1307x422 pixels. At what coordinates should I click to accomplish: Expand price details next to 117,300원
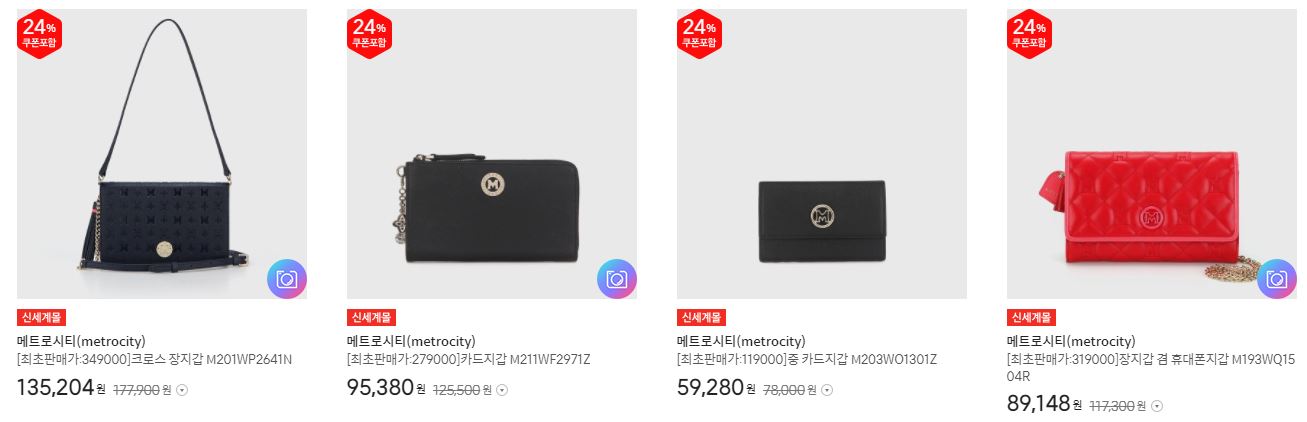[x=1157, y=406]
